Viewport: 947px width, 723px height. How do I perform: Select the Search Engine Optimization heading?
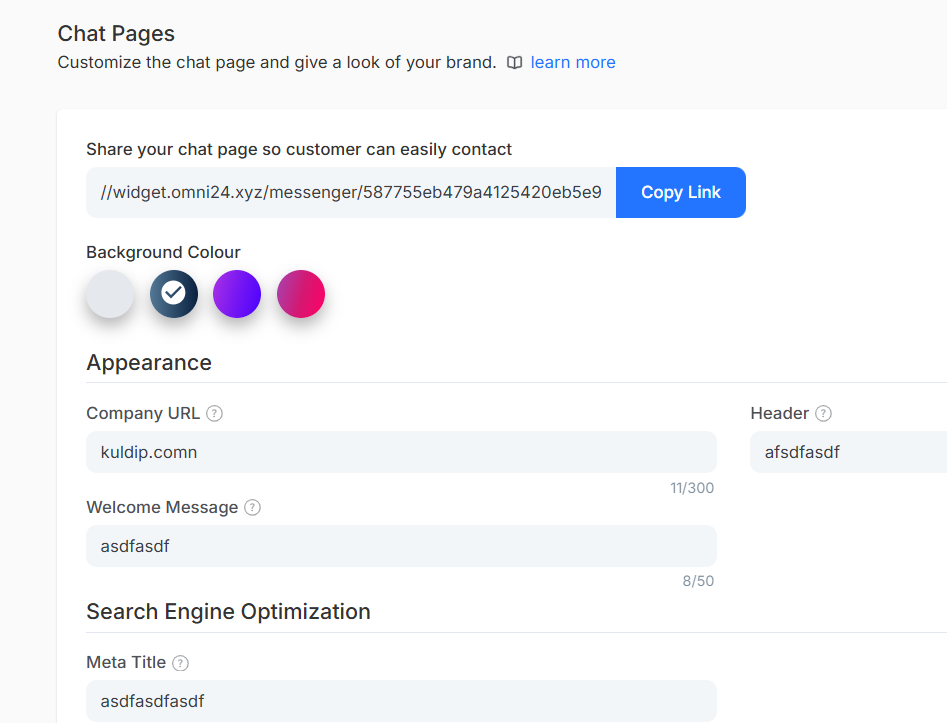click(228, 611)
